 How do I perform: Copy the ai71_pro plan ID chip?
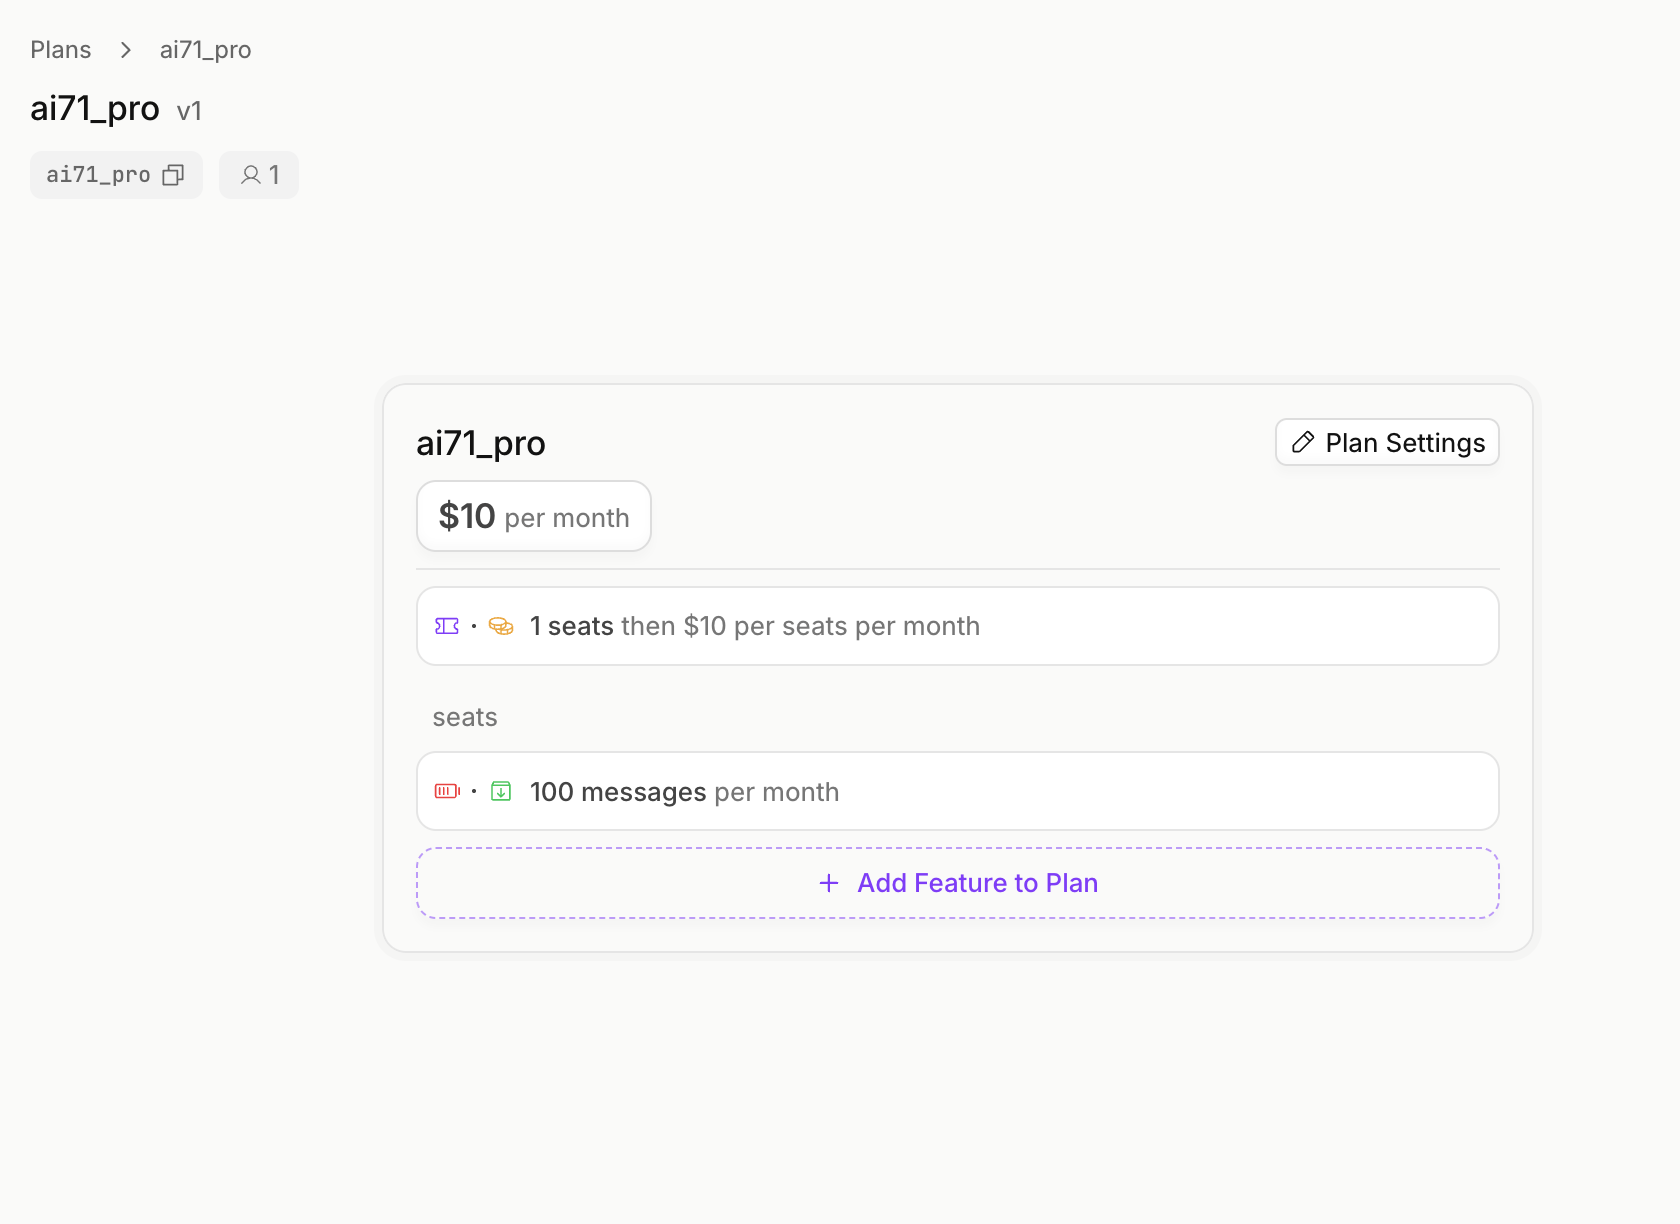click(99, 175)
